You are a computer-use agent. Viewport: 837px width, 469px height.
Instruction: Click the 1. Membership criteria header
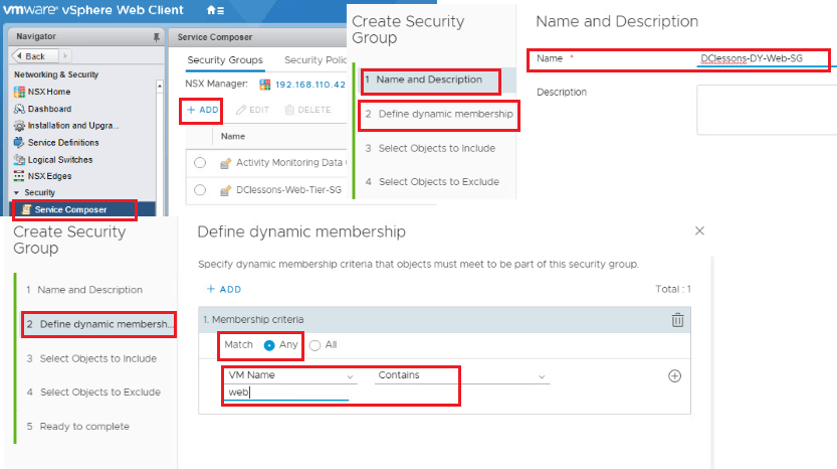click(x=444, y=320)
